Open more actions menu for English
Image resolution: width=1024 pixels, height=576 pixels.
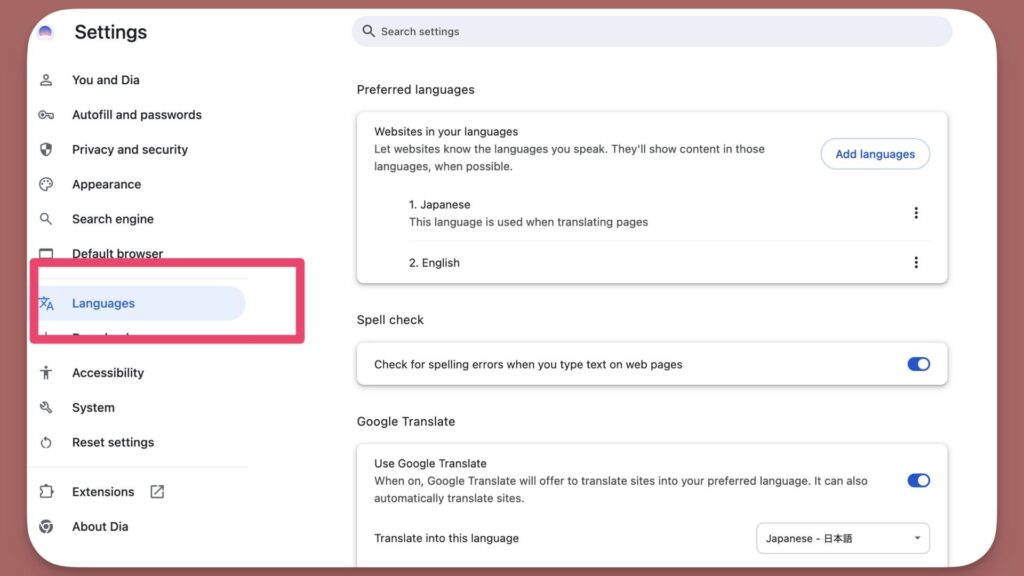click(916, 263)
